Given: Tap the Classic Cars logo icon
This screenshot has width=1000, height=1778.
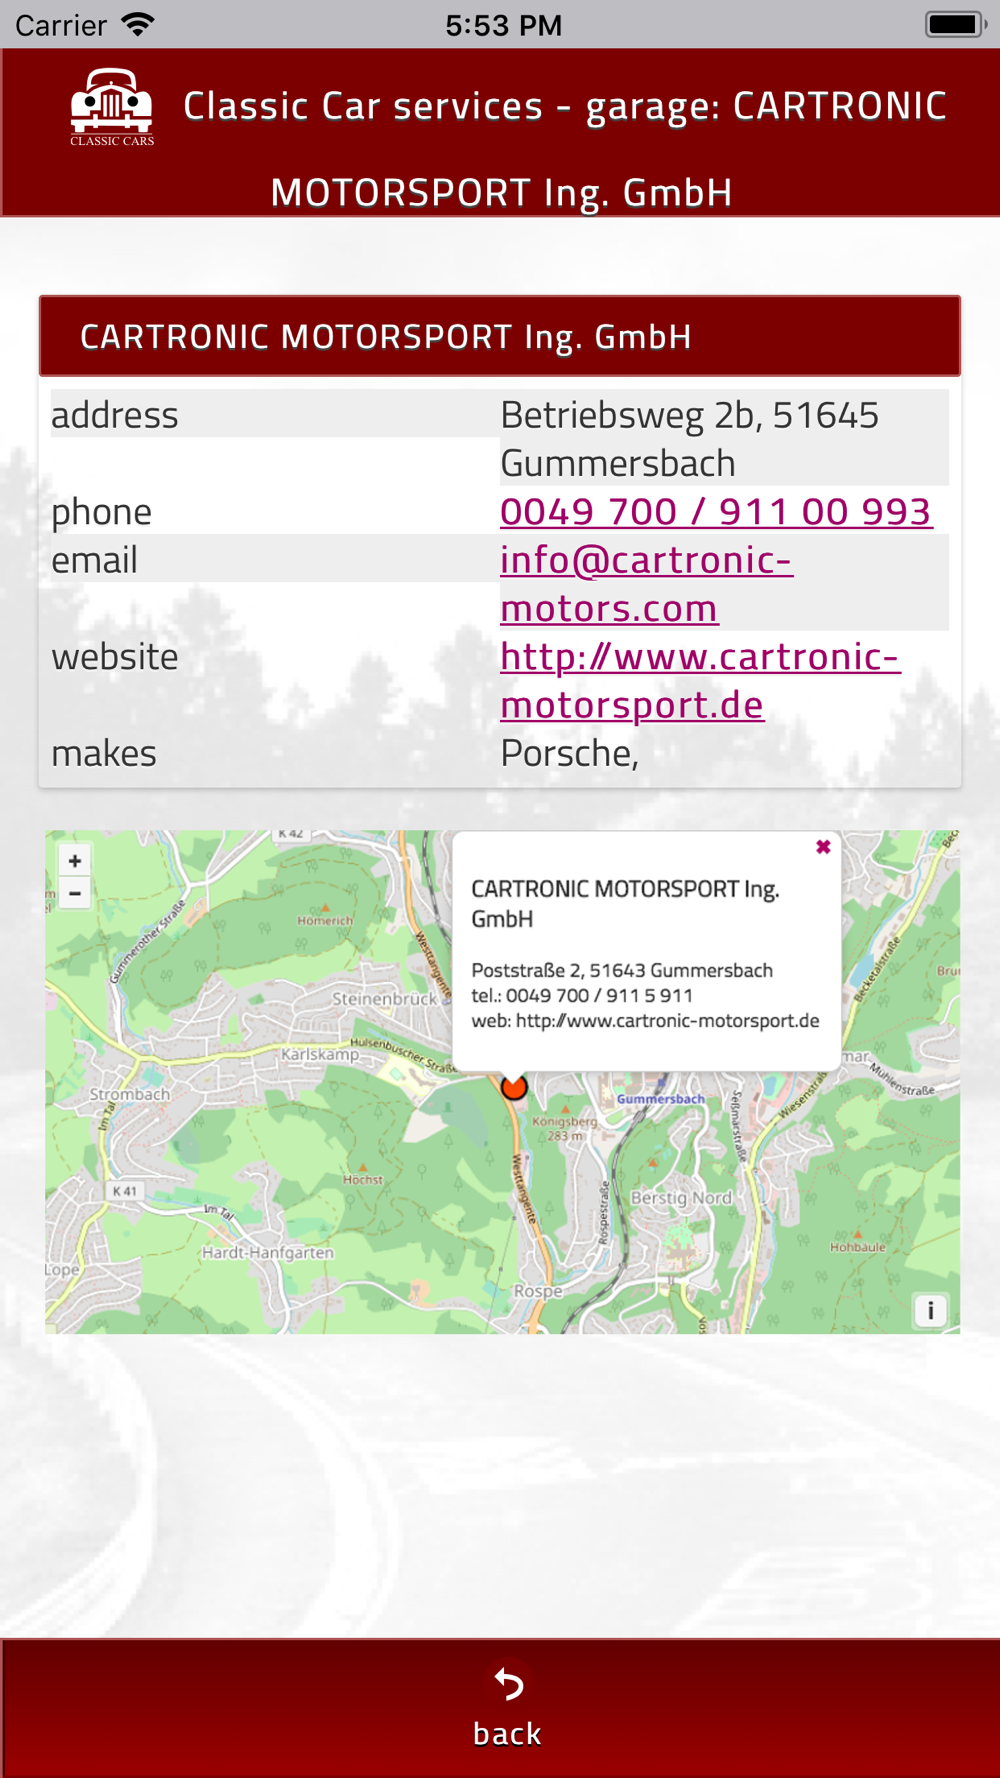Looking at the screenshot, I should point(112,107).
